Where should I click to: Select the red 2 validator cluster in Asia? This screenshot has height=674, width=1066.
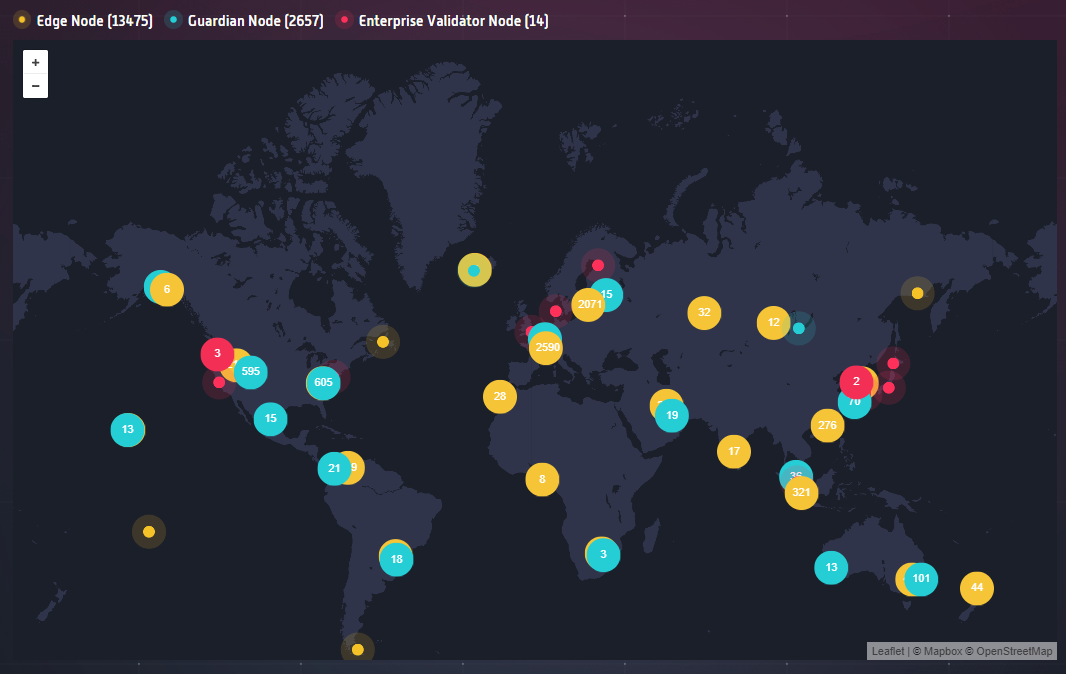856,381
